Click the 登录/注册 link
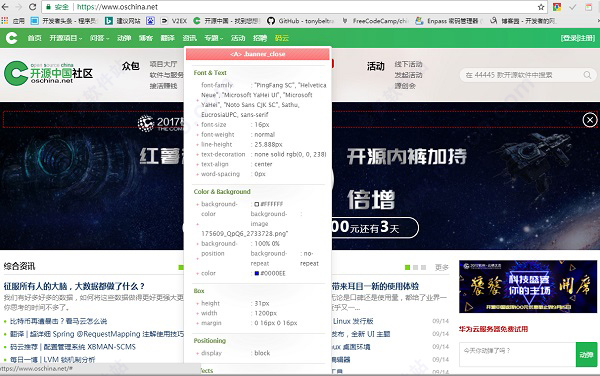 578,38
